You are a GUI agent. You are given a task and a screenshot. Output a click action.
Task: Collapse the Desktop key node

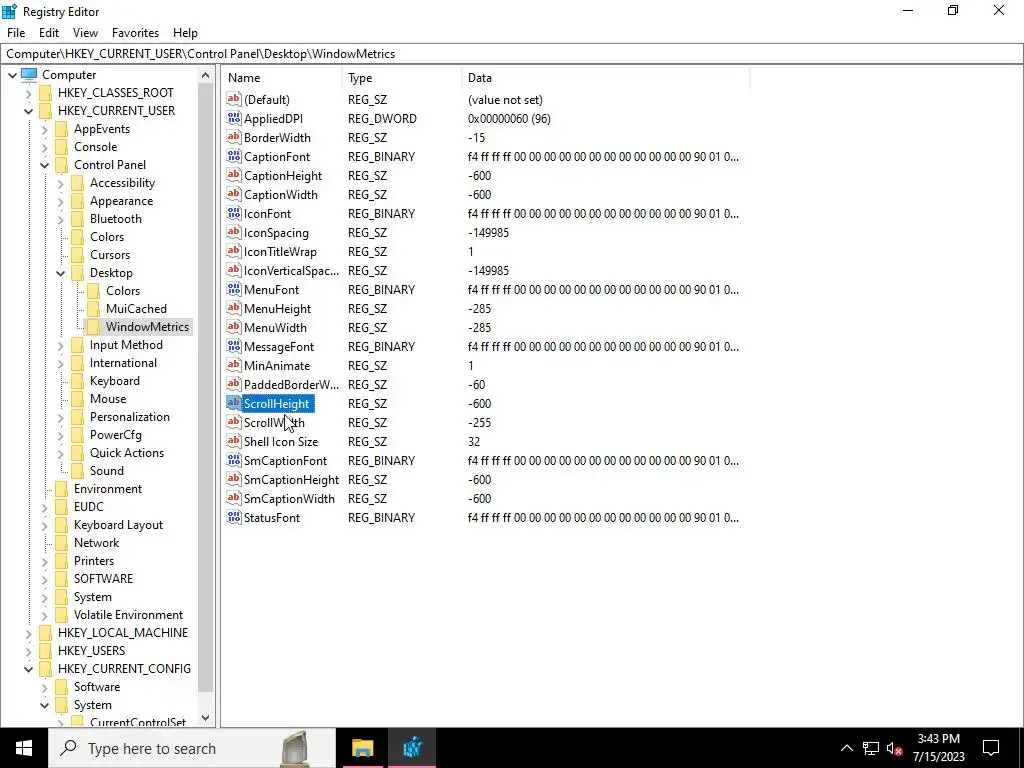pos(61,273)
